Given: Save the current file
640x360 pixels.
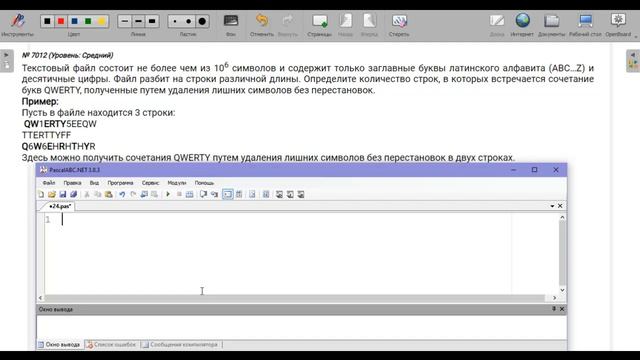Looking at the screenshot, I should 62,194.
